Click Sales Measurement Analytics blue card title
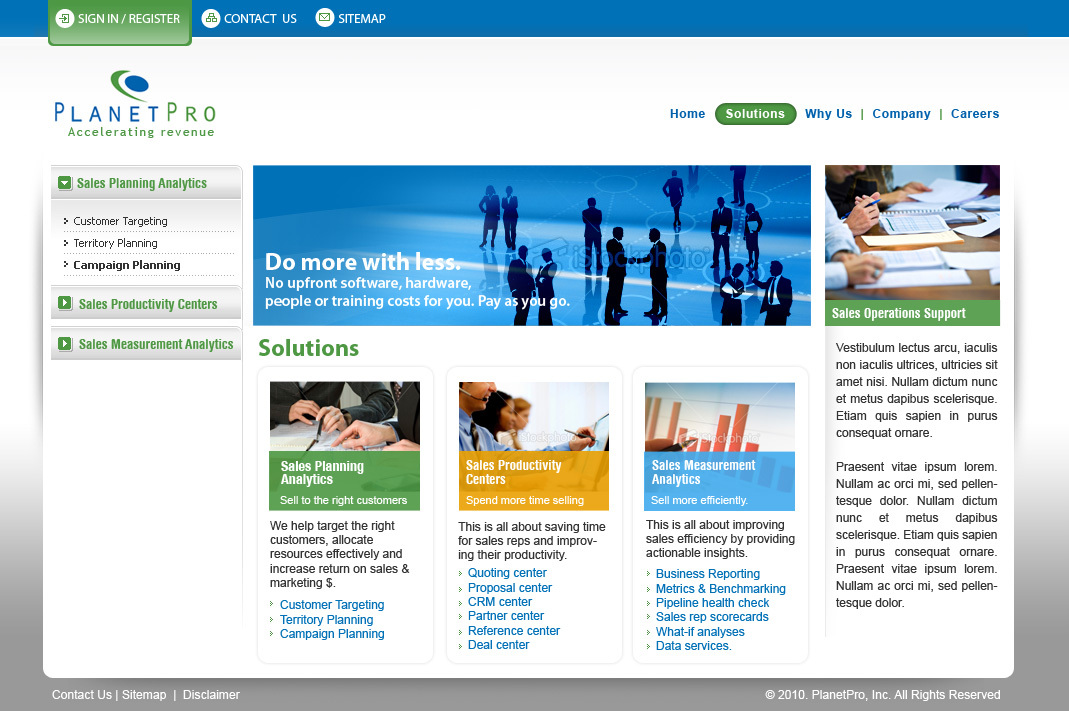This screenshot has height=711, width=1069. tap(703, 472)
